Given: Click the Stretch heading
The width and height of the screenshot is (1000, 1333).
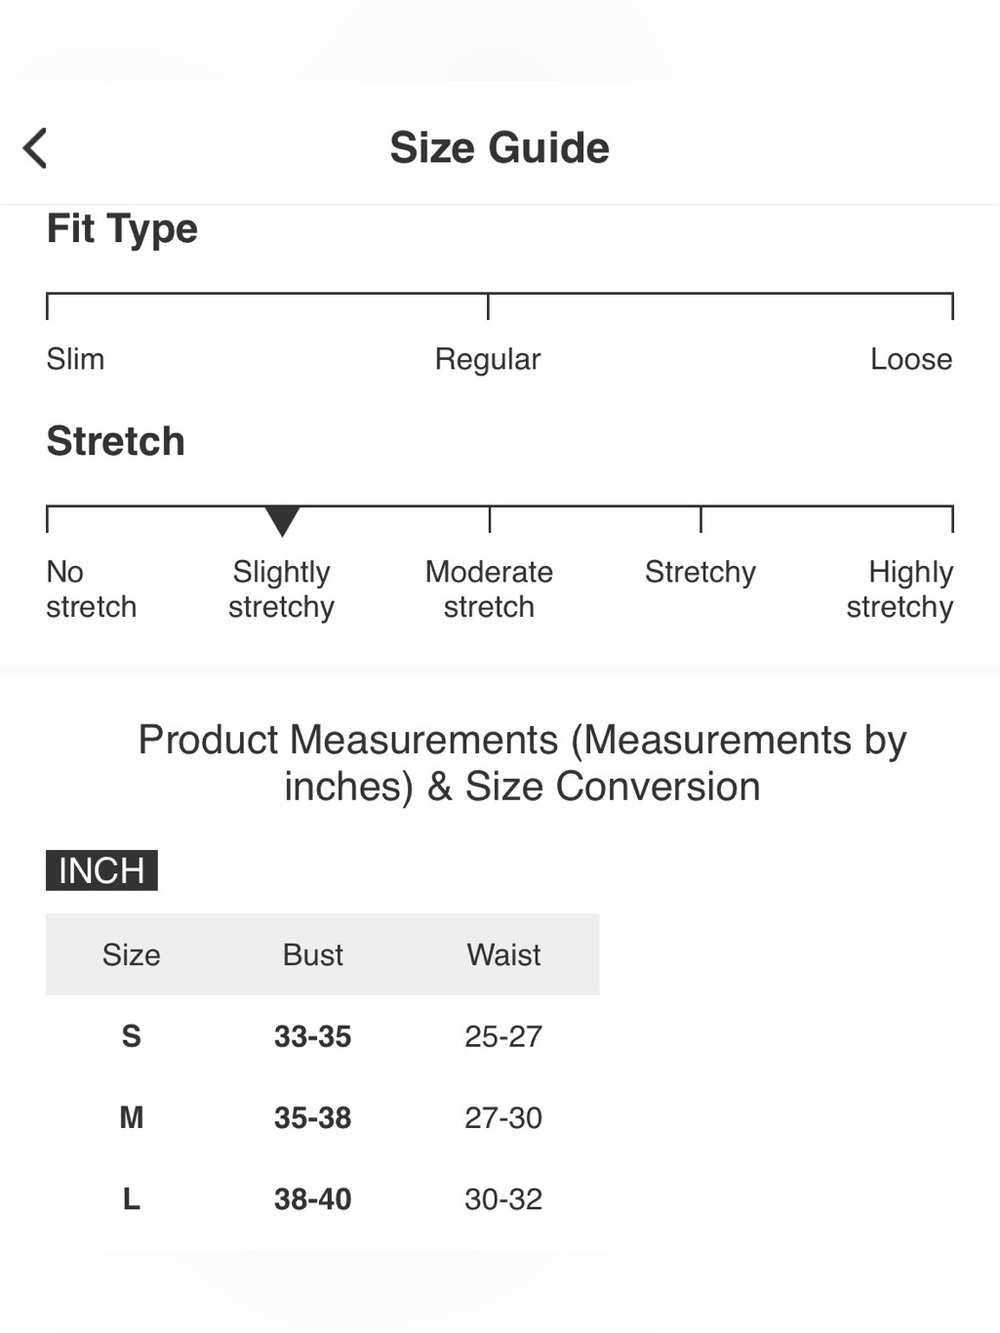Looking at the screenshot, I should pos(115,441).
